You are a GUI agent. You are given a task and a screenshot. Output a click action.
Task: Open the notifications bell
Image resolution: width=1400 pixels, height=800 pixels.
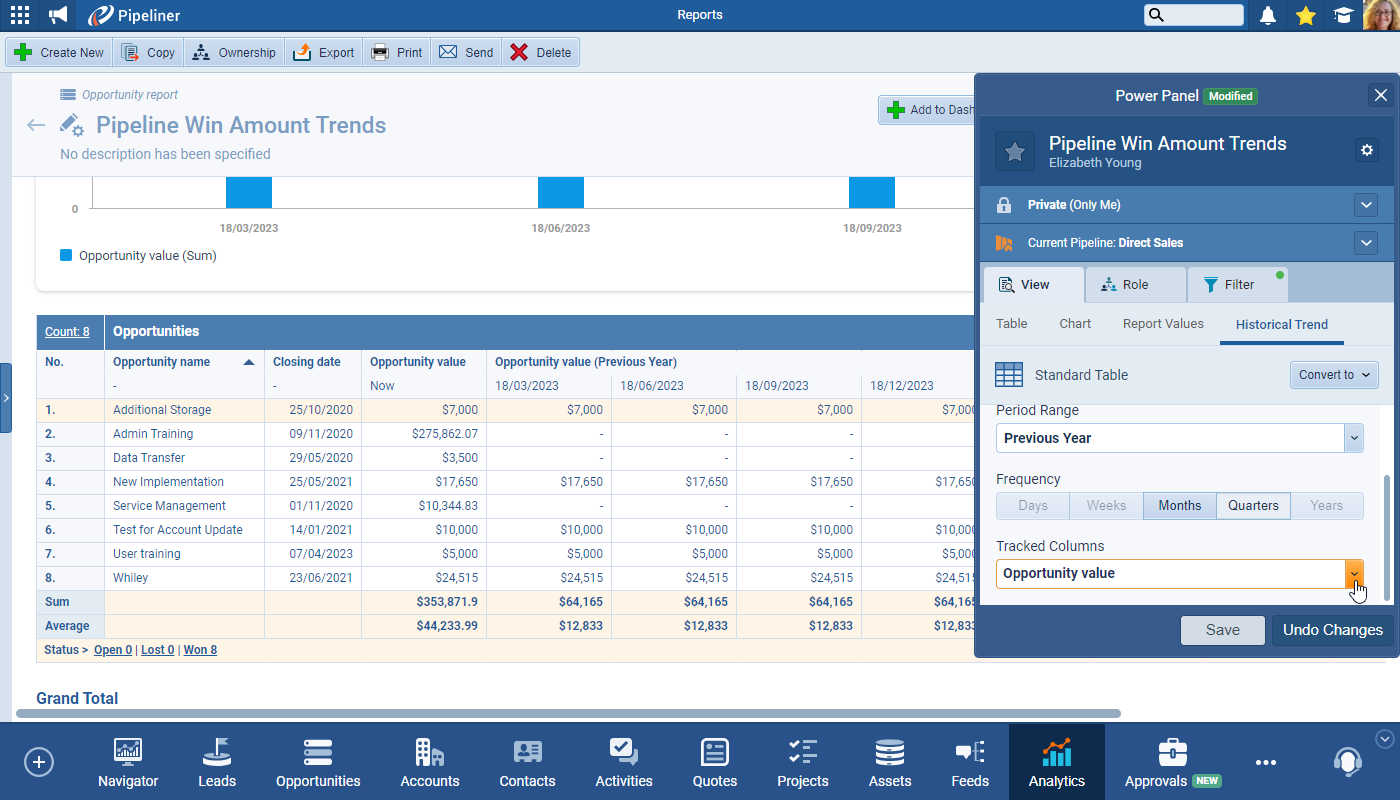pyautogui.click(x=1268, y=15)
